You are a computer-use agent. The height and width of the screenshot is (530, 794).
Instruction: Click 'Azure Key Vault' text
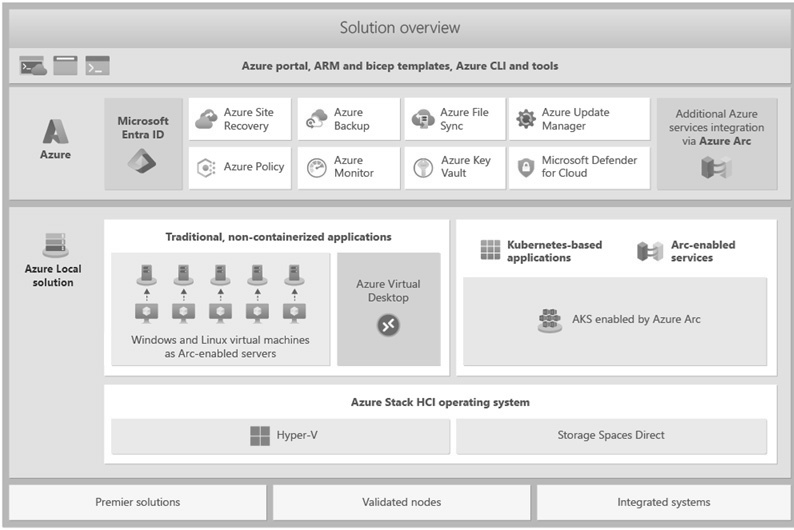point(465,167)
